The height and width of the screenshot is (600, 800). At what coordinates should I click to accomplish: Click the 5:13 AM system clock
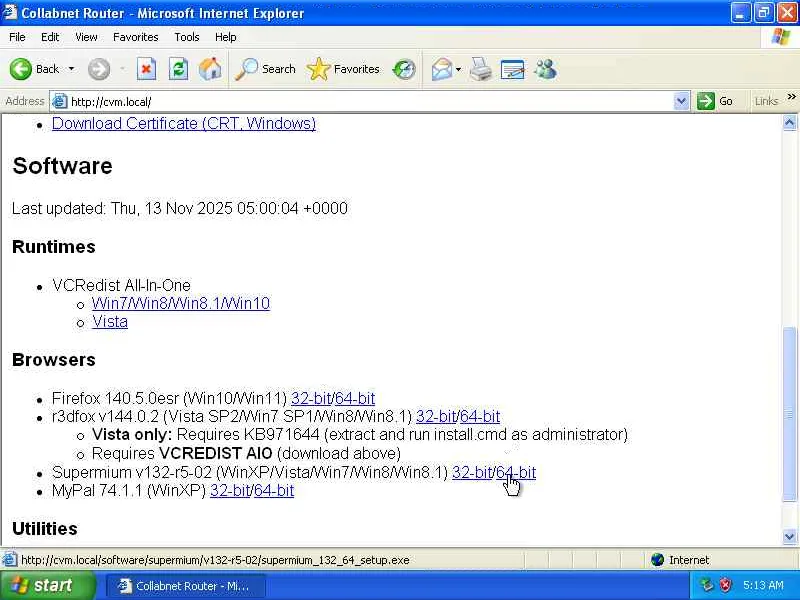(x=763, y=586)
